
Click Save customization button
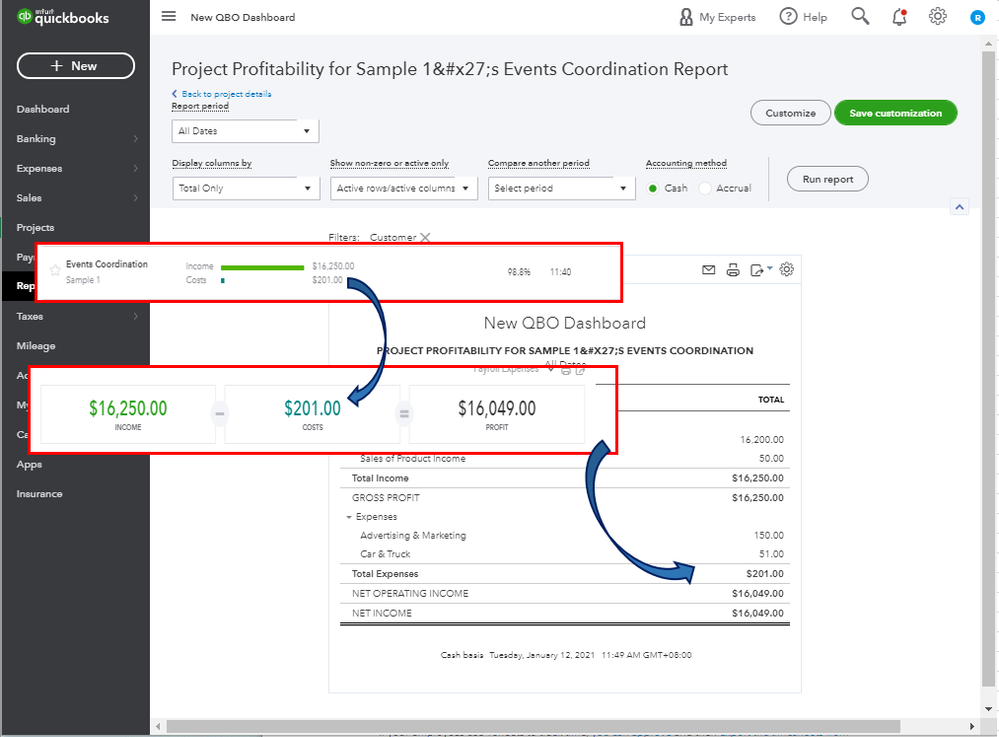(x=895, y=113)
